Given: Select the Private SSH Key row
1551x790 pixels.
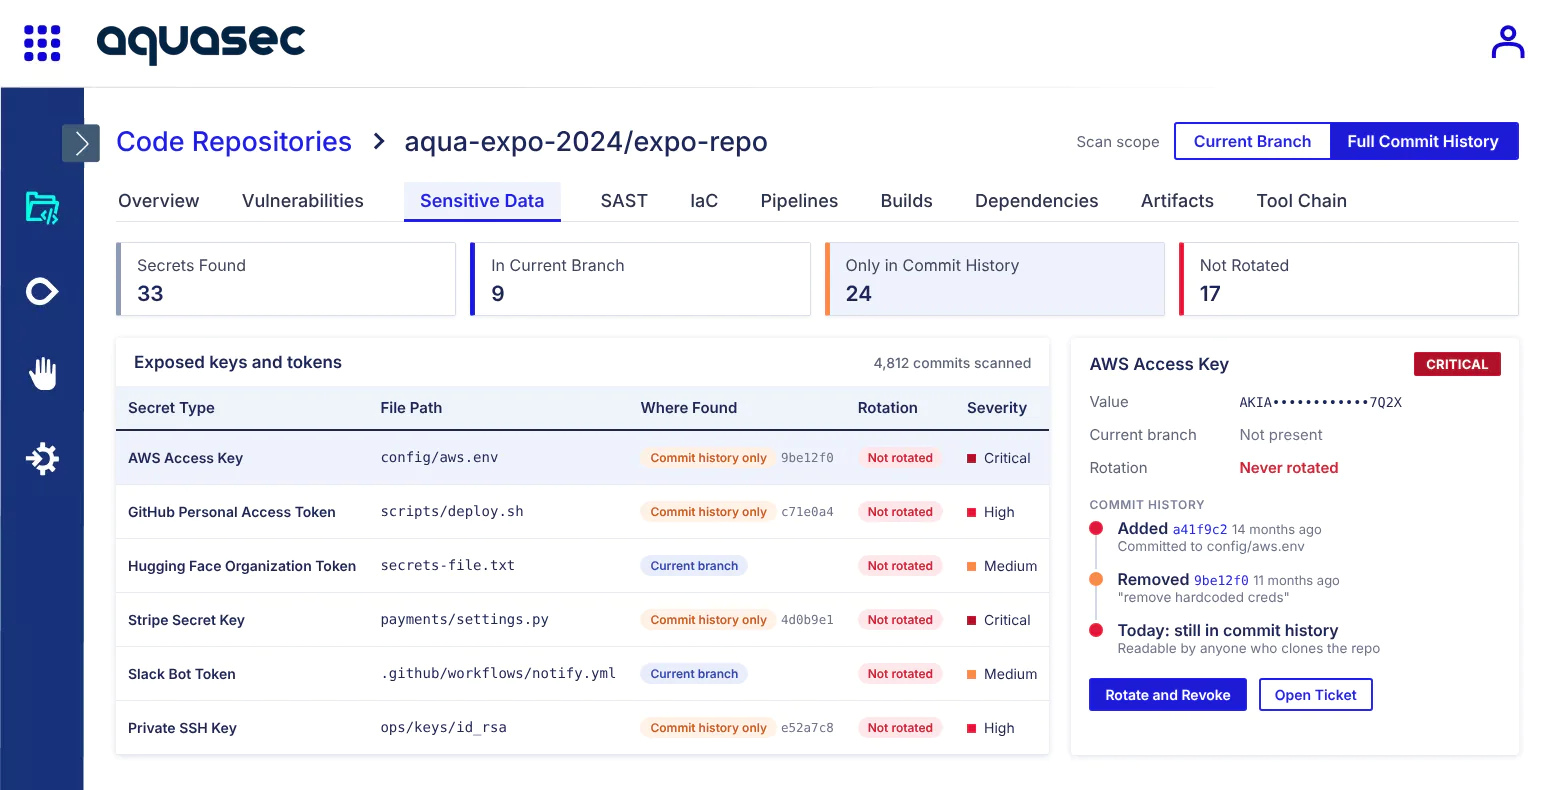Looking at the screenshot, I should tap(582, 728).
